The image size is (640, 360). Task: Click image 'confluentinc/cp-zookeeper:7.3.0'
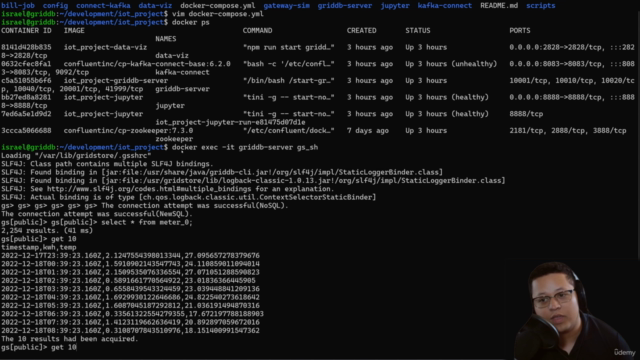[x=128, y=131]
